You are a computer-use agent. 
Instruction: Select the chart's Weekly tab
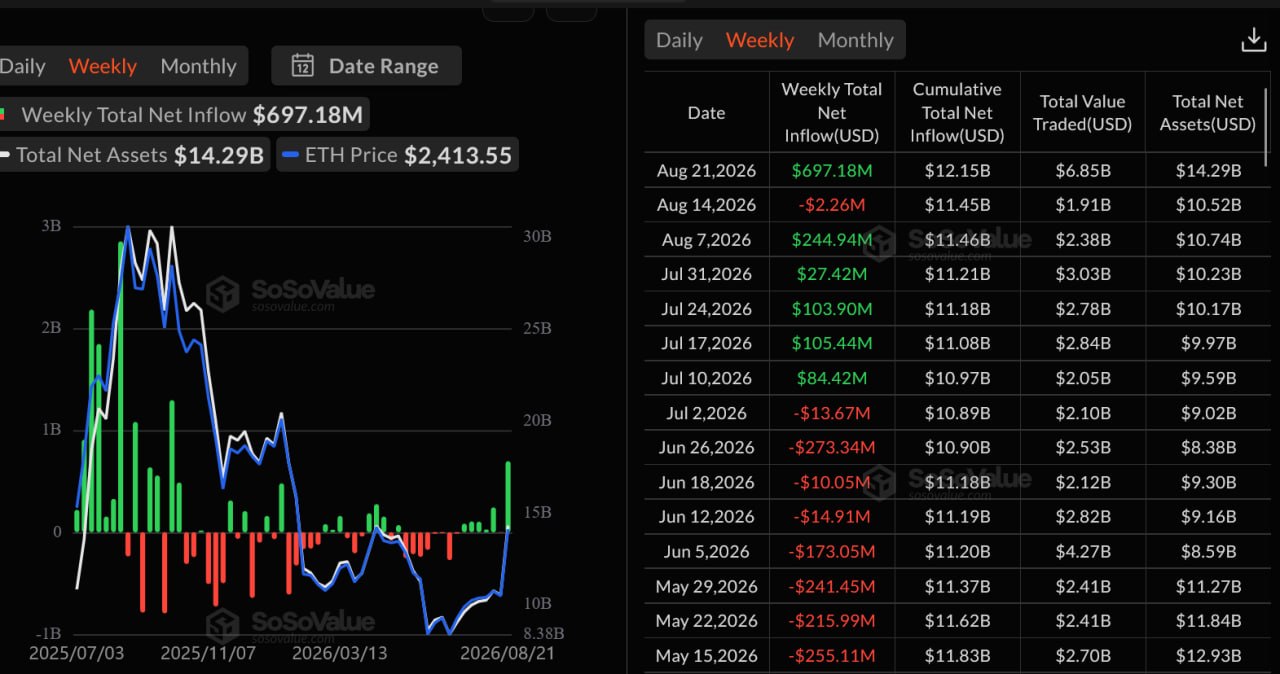click(102, 66)
